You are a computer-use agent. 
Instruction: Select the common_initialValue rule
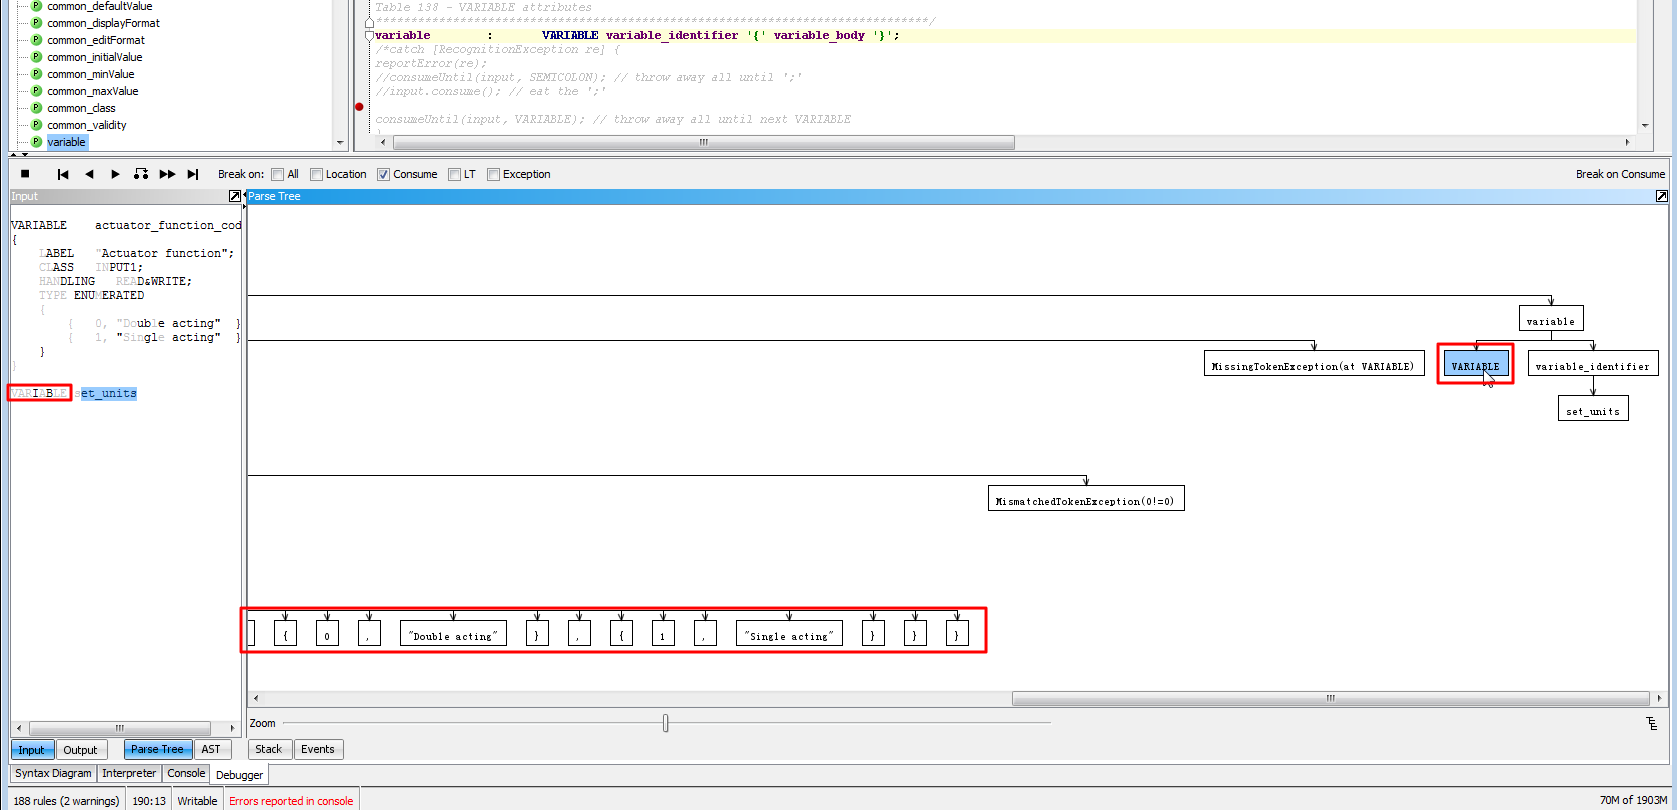(95, 57)
